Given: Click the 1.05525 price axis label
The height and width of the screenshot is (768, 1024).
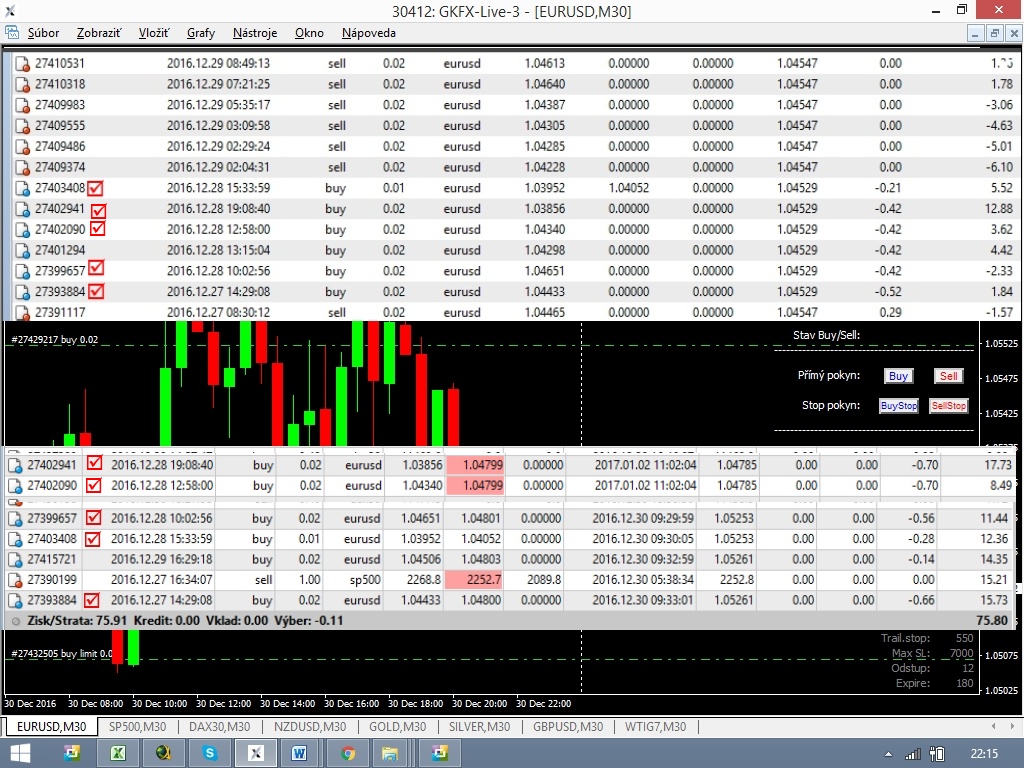Looking at the screenshot, I should (x=1002, y=344).
